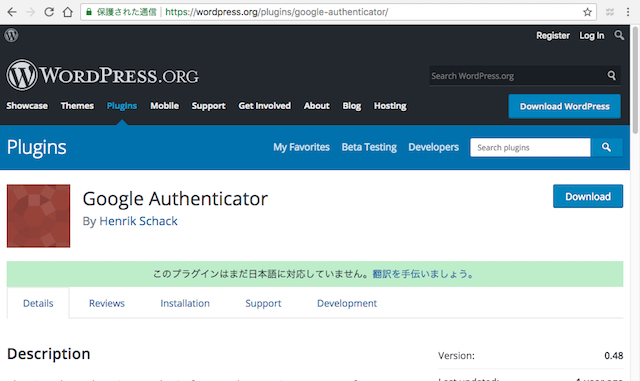Image resolution: width=640 pixels, height=381 pixels.
Task: Click the large WordPress.org logo
Action: pos(102,75)
